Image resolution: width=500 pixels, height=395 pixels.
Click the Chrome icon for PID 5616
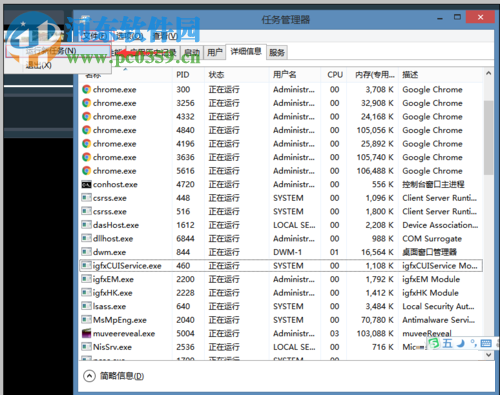click(86, 171)
